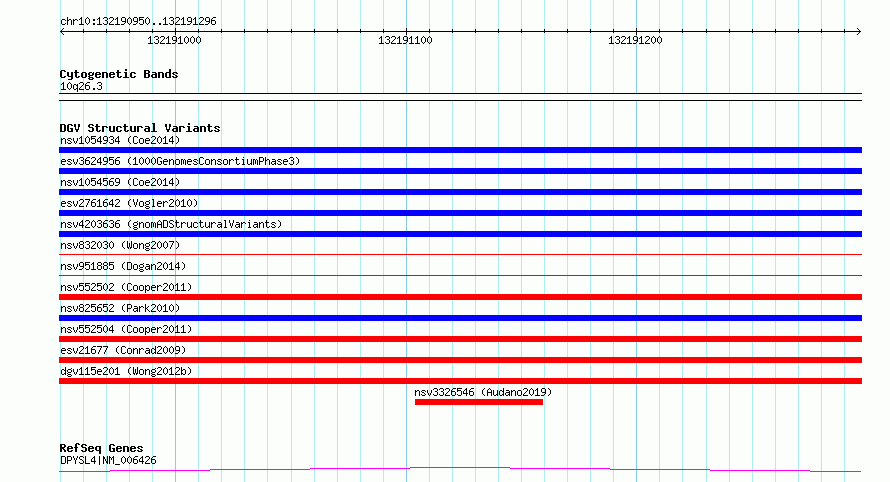Open the DPYSL4|NM_006426 gene label
The image size is (890, 482).
pos(108,460)
